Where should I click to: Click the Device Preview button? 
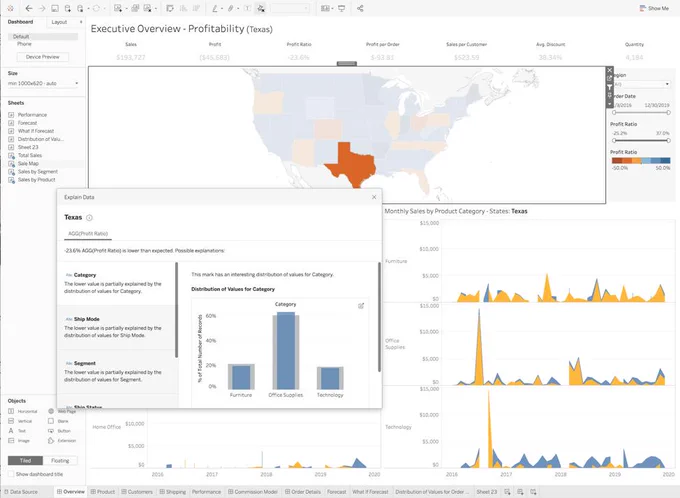click(x=42, y=57)
